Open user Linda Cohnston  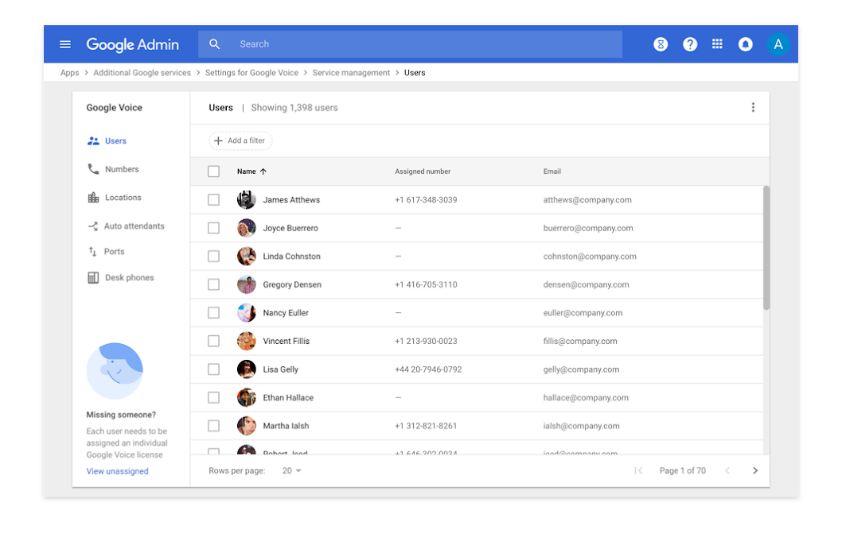pos(291,256)
